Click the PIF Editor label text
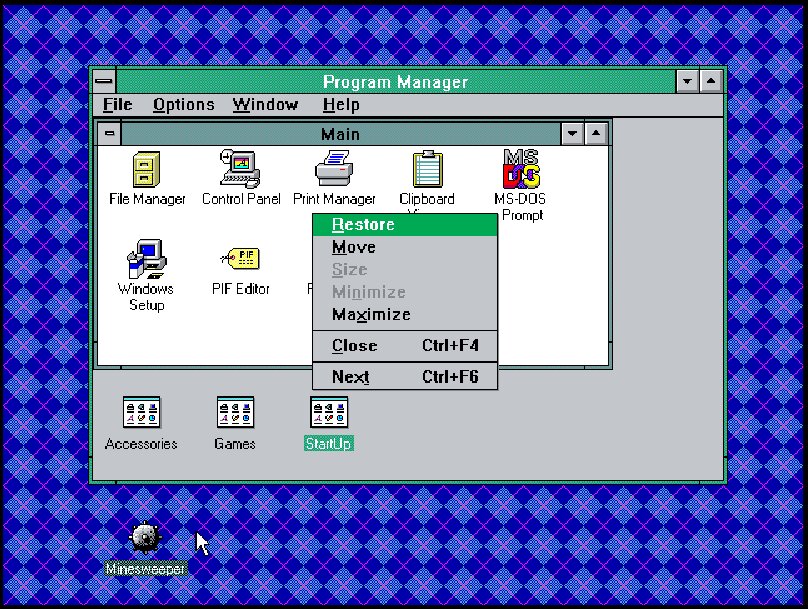 point(241,289)
